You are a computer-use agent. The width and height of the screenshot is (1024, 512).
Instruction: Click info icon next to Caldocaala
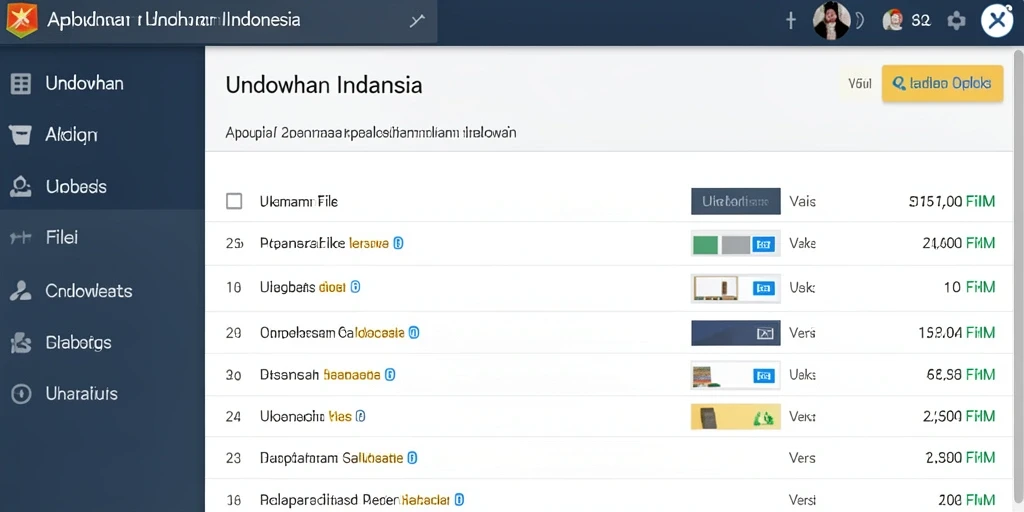pos(413,332)
